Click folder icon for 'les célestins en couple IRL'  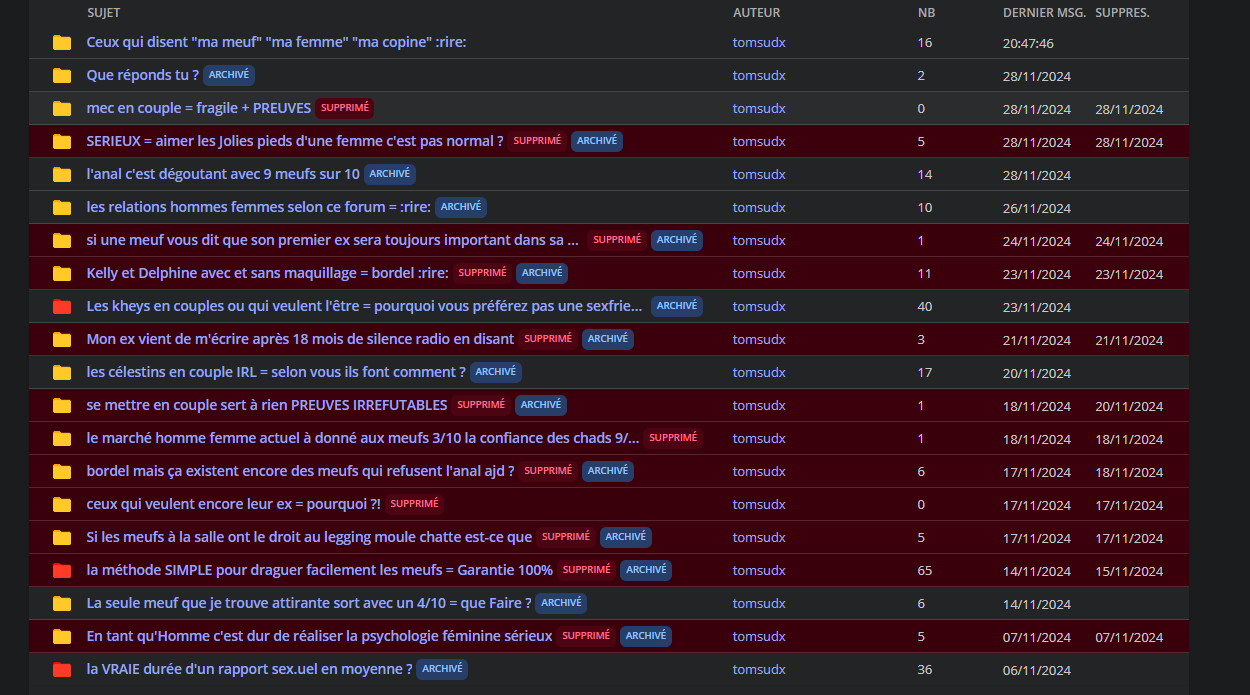[62, 372]
